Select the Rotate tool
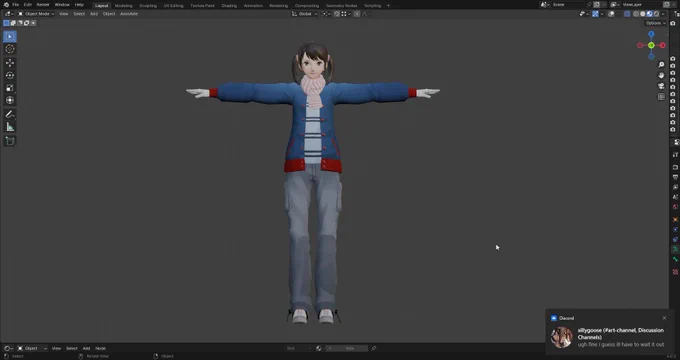 [10, 75]
